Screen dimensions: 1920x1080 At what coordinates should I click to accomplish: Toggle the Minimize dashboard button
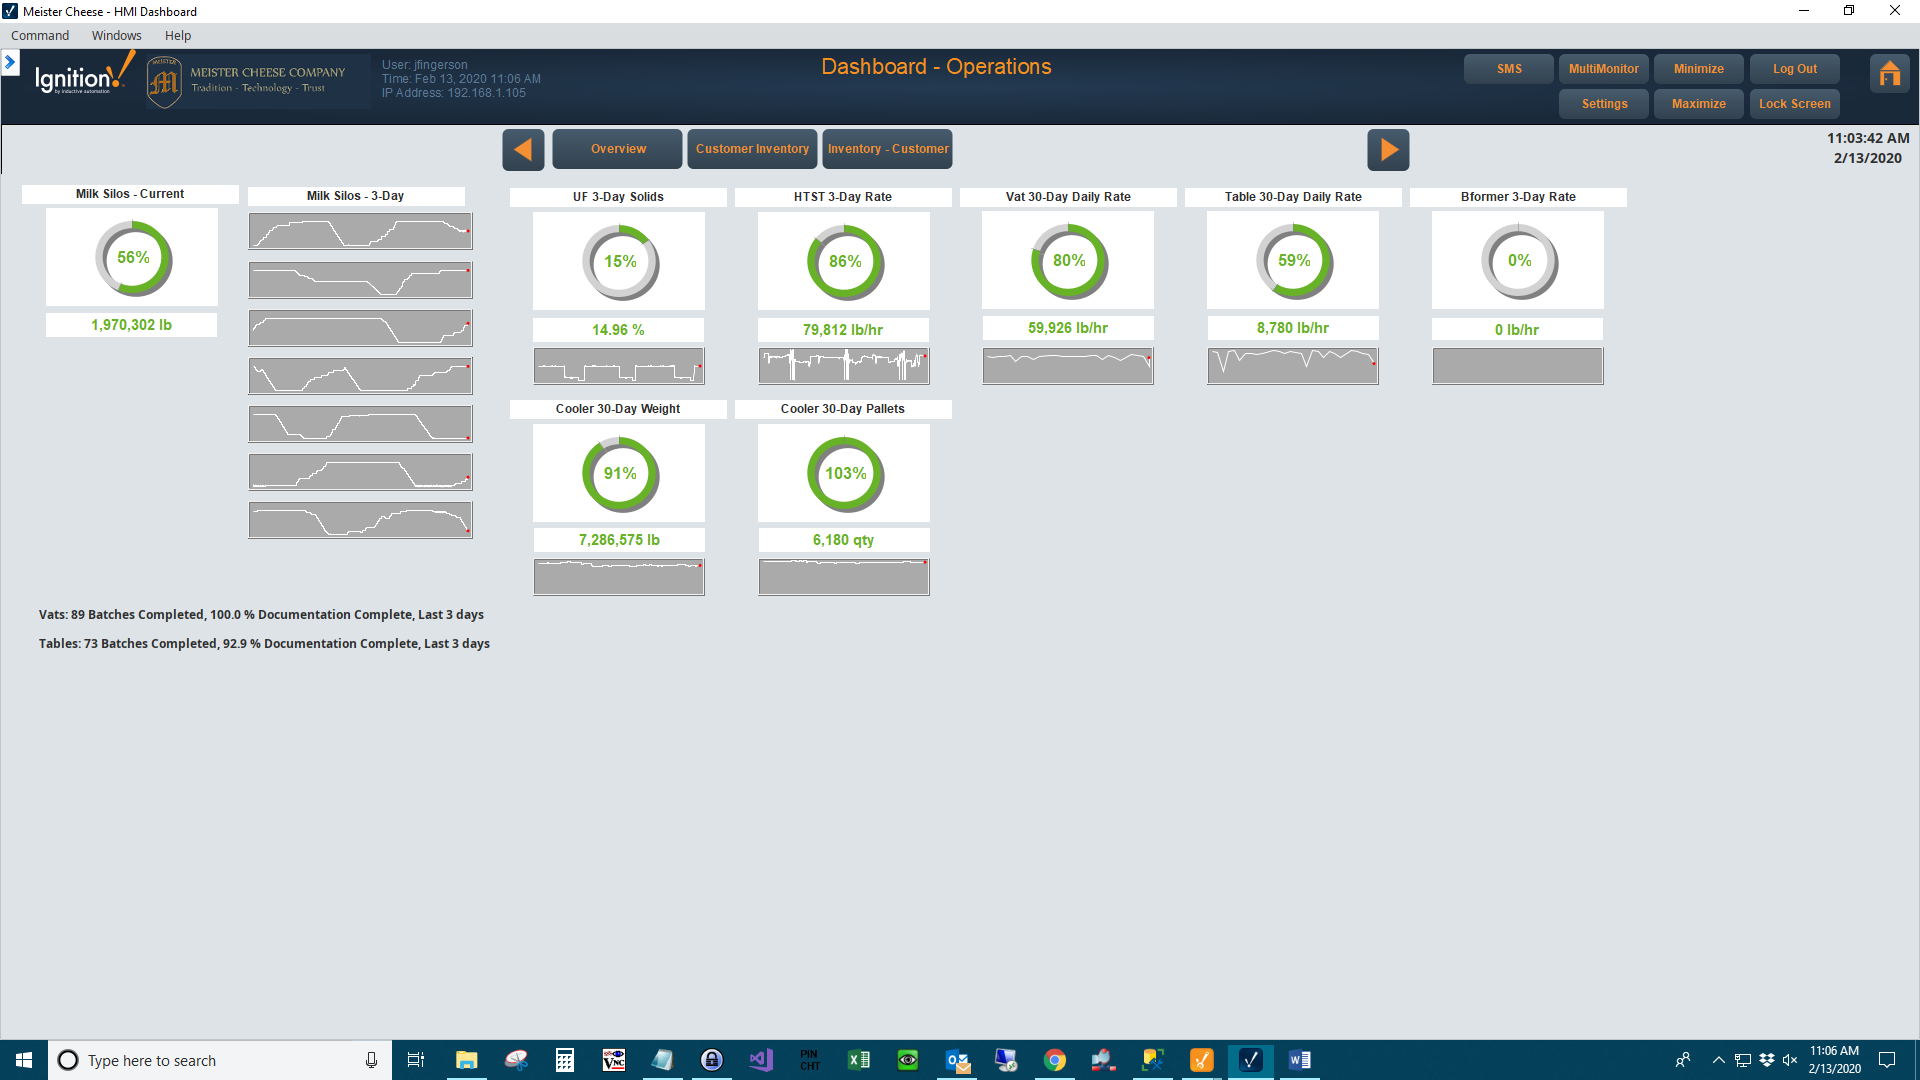[x=1698, y=67]
